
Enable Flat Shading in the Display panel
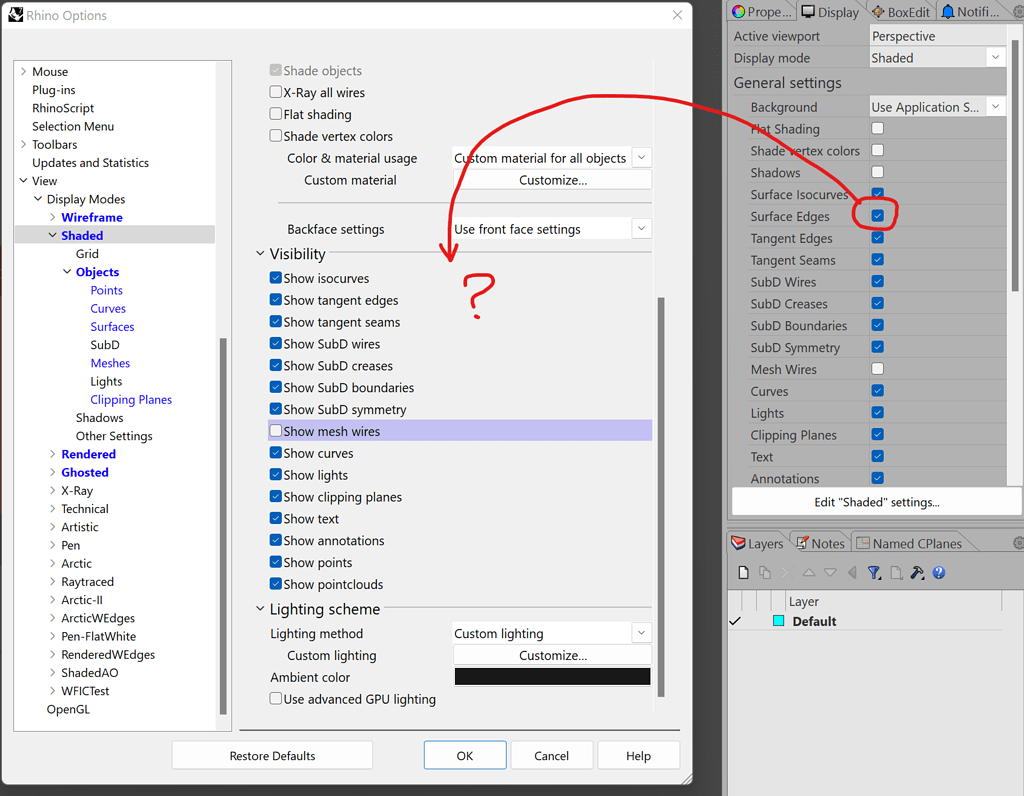877,129
